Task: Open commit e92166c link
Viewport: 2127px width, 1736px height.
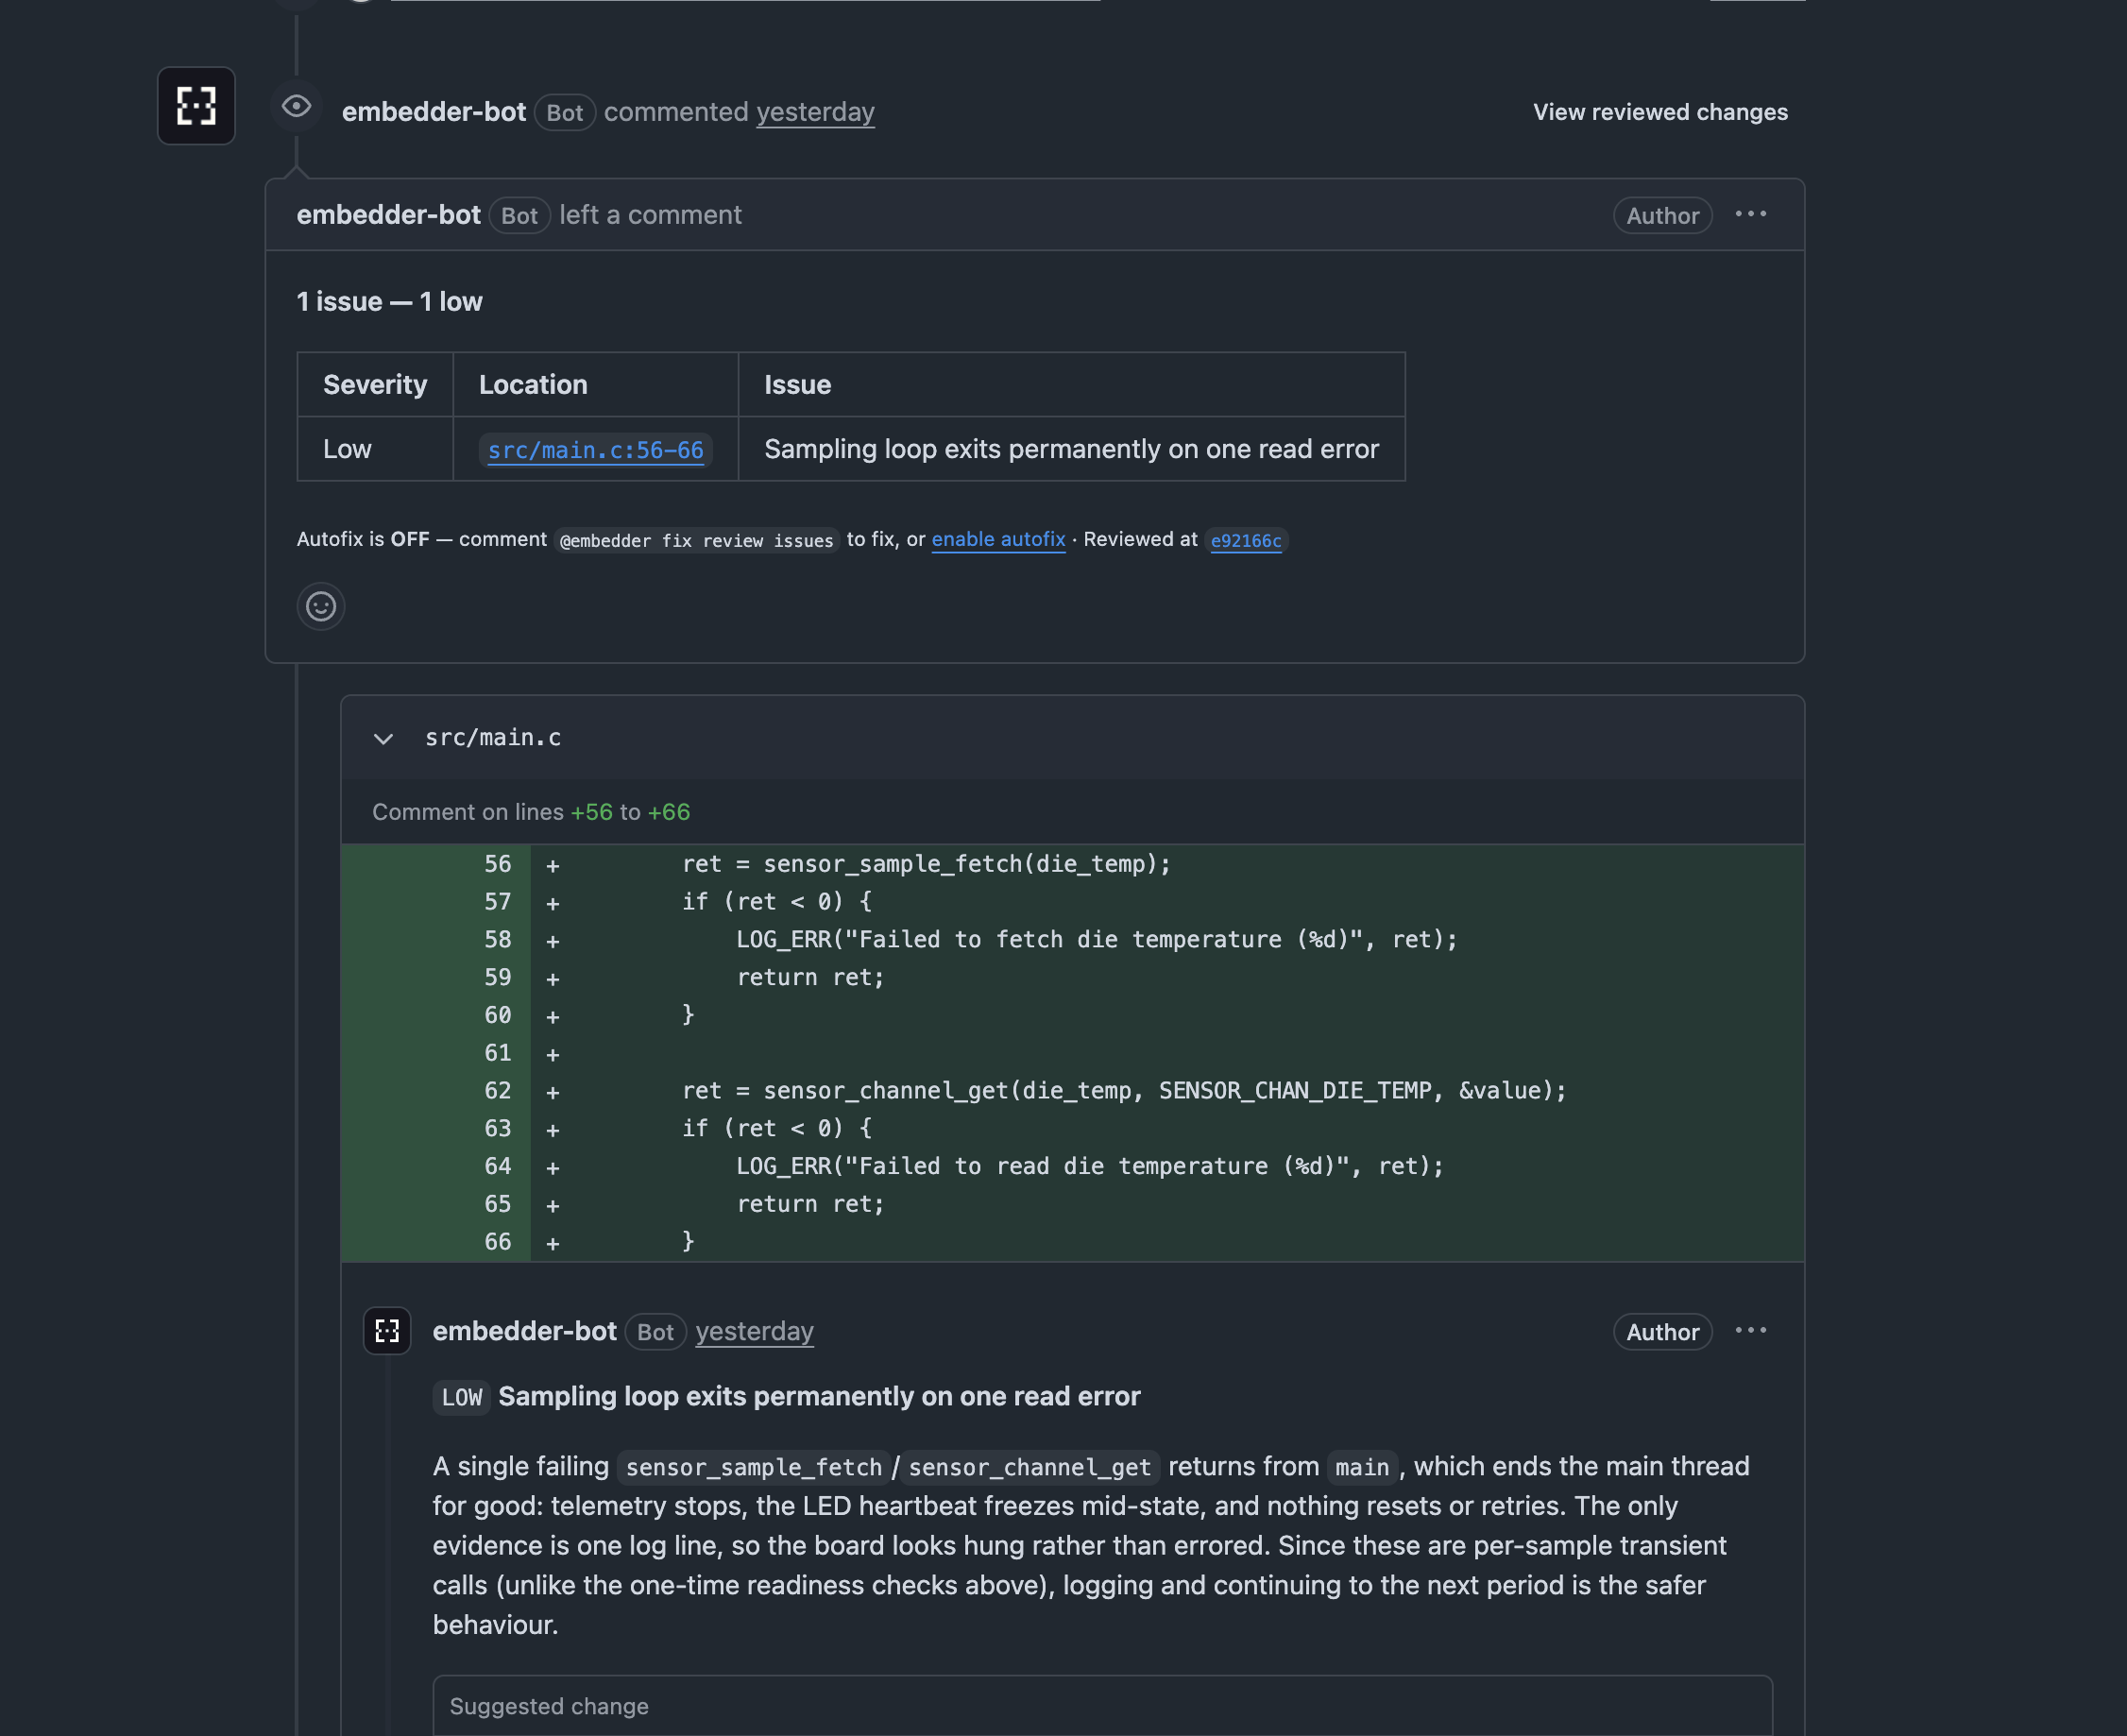Action: coord(1245,540)
